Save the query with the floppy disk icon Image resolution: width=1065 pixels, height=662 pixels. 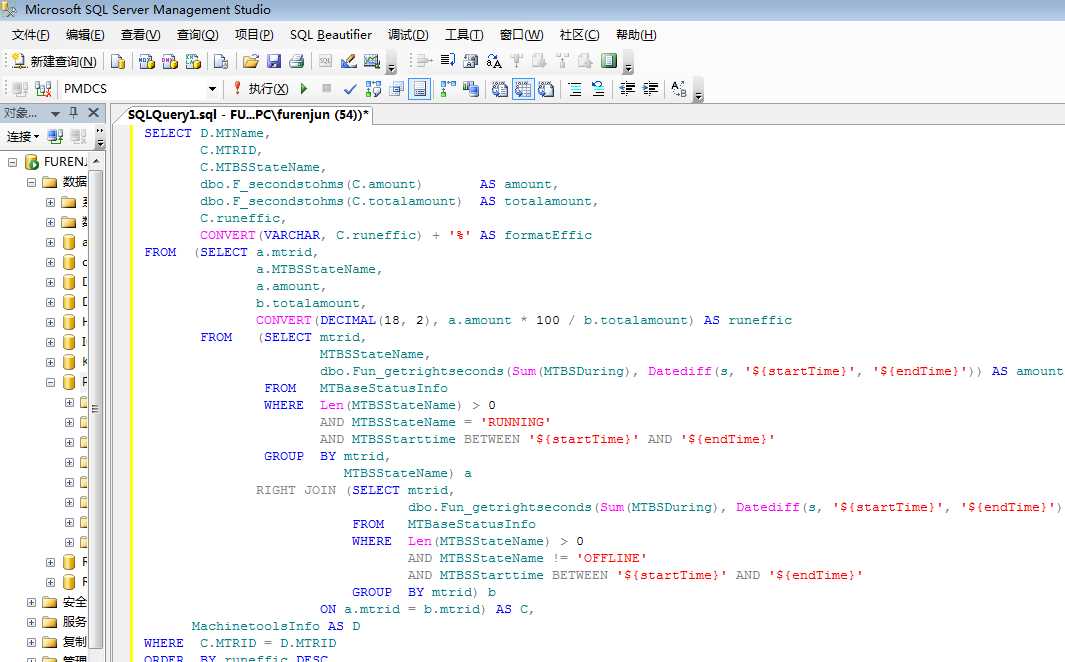tap(274, 62)
